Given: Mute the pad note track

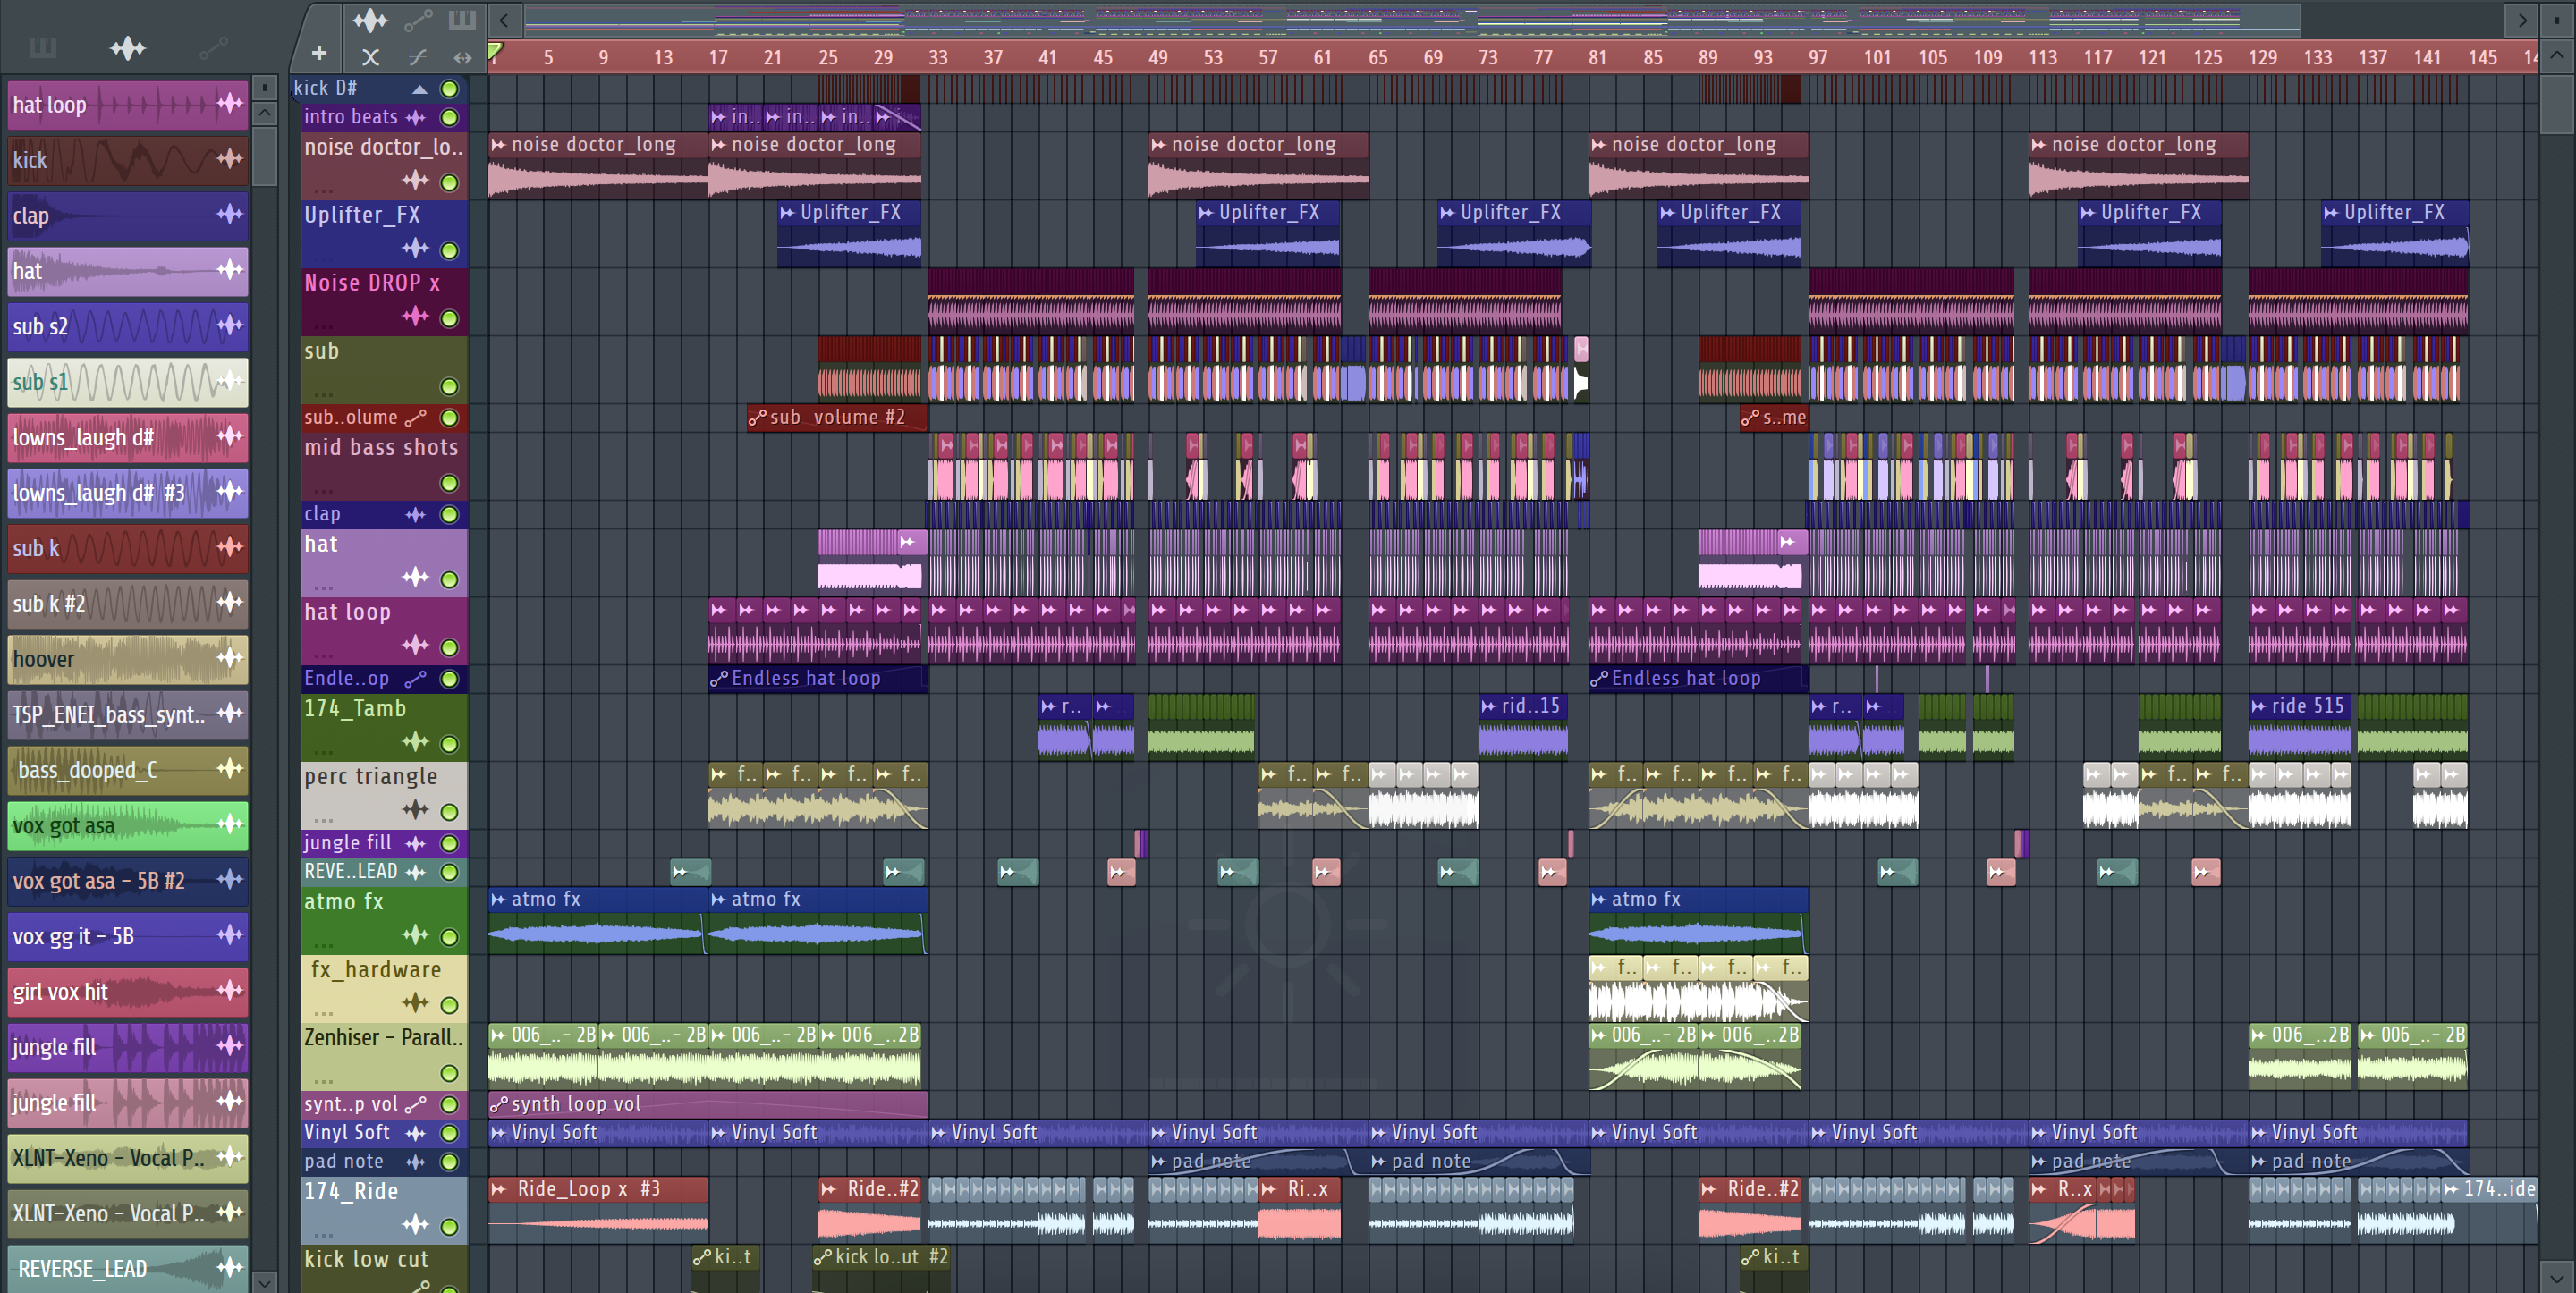Looking at the screenshot, I should pyautogui.click(x=450, y=1162).
